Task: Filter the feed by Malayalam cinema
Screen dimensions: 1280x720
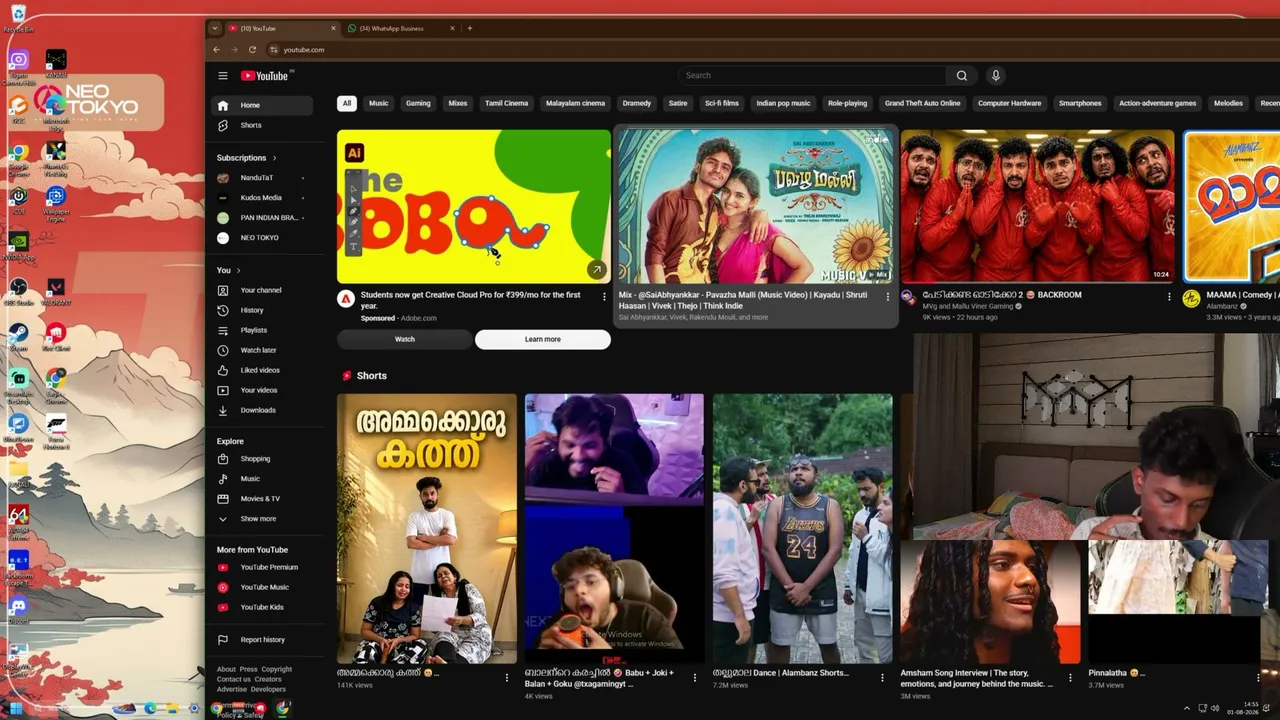Action: click(576, 103)
